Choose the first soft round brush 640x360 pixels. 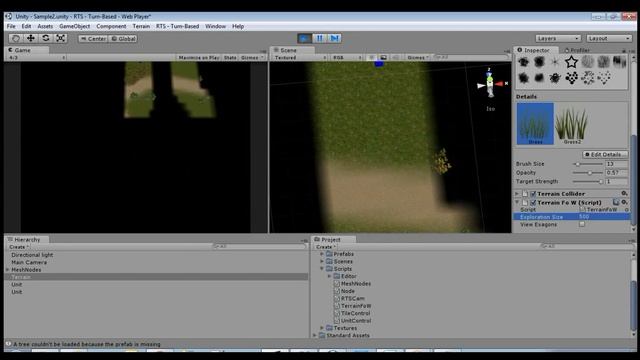click(524, 62)
